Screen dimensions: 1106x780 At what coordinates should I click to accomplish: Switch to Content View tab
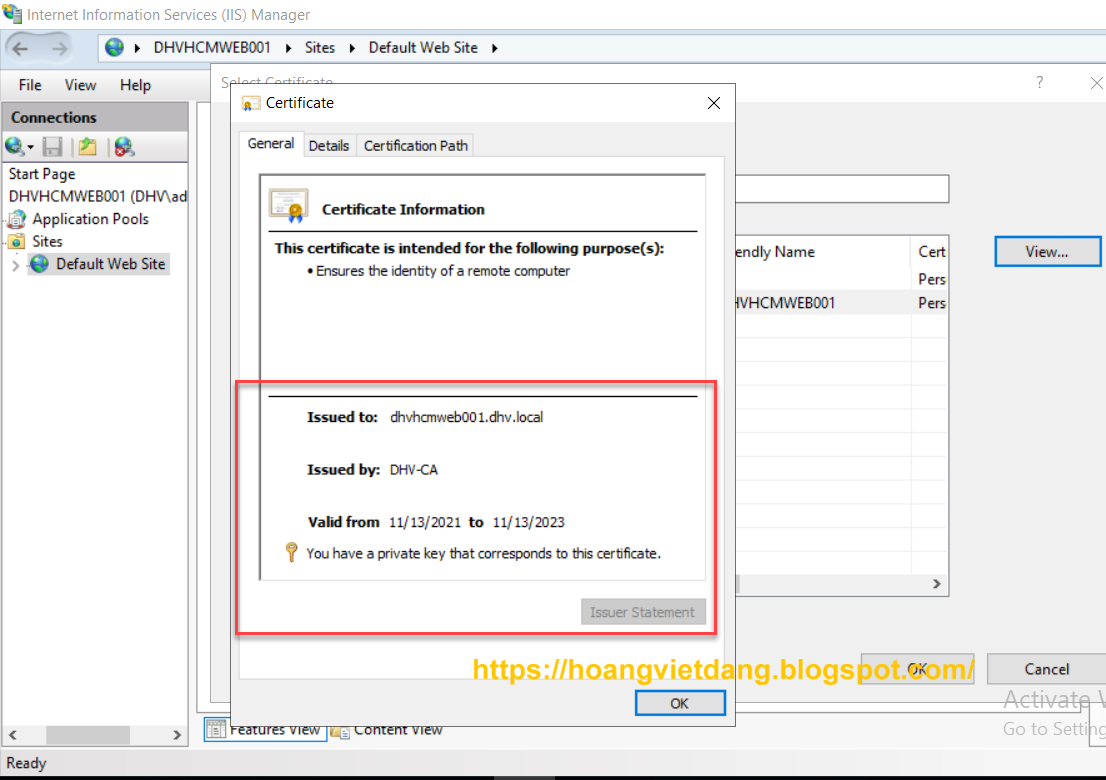(x=387, y=730)
